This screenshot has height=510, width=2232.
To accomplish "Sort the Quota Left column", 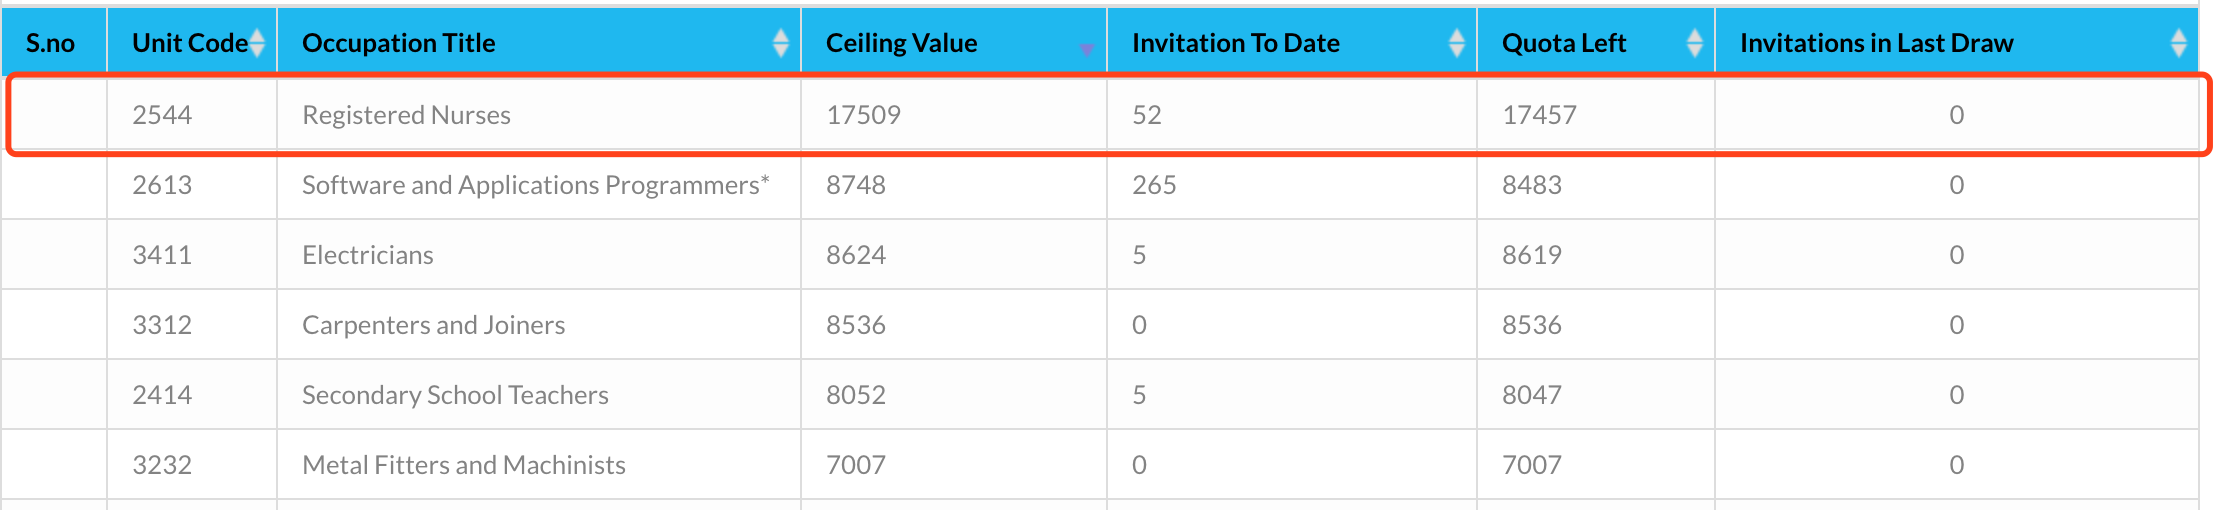I will [x=1694, y=43].
